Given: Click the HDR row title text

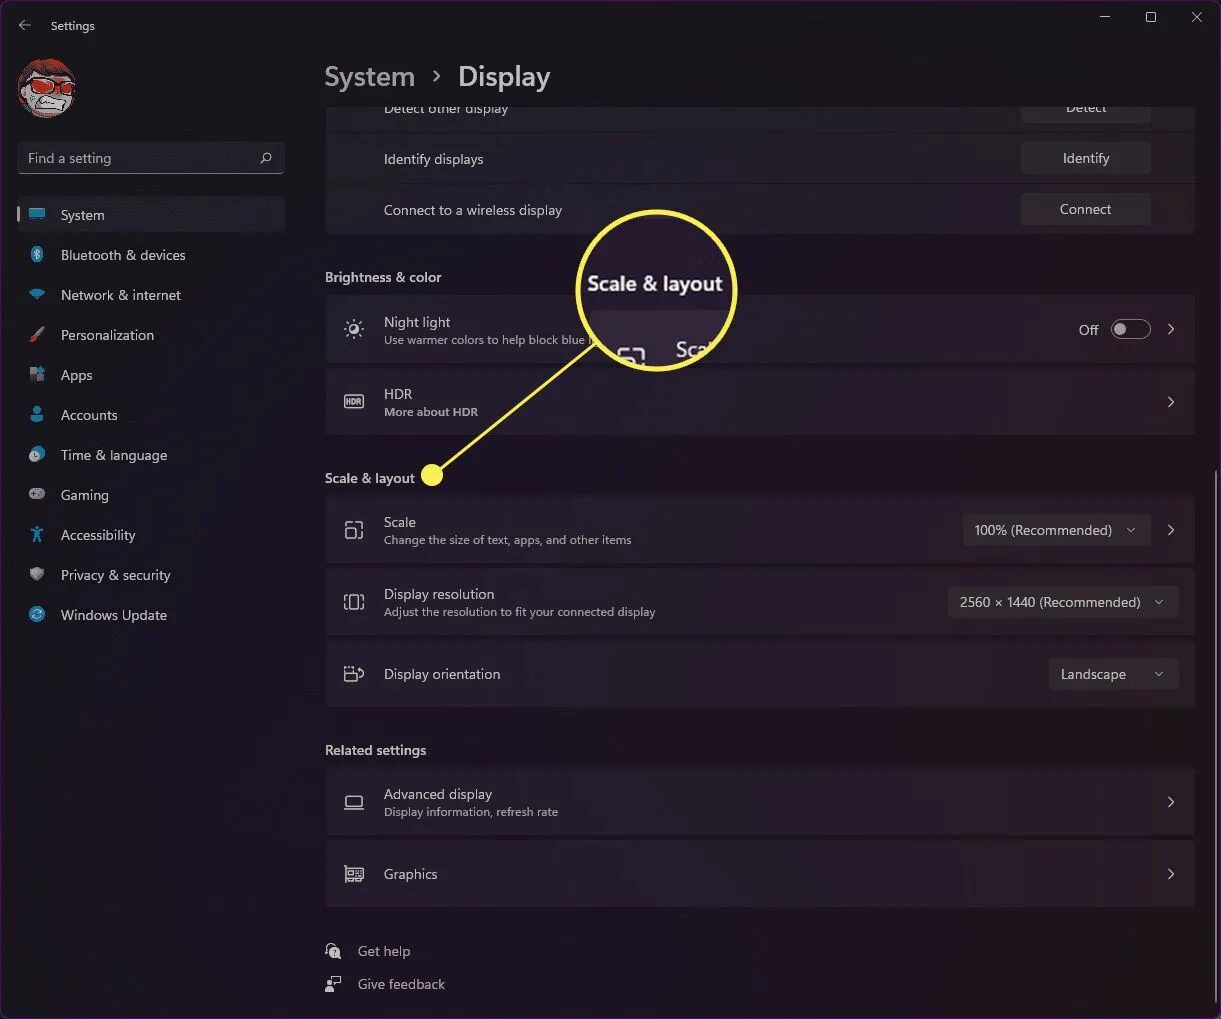Looking at the screenshot, I should click(x=398, y=394).
